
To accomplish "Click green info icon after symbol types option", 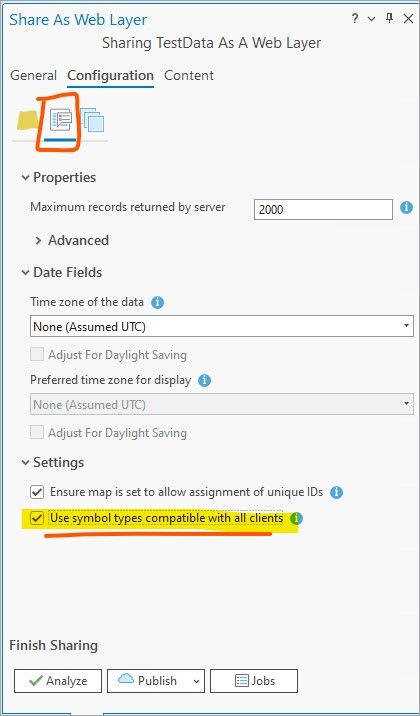I will (297, 519).
